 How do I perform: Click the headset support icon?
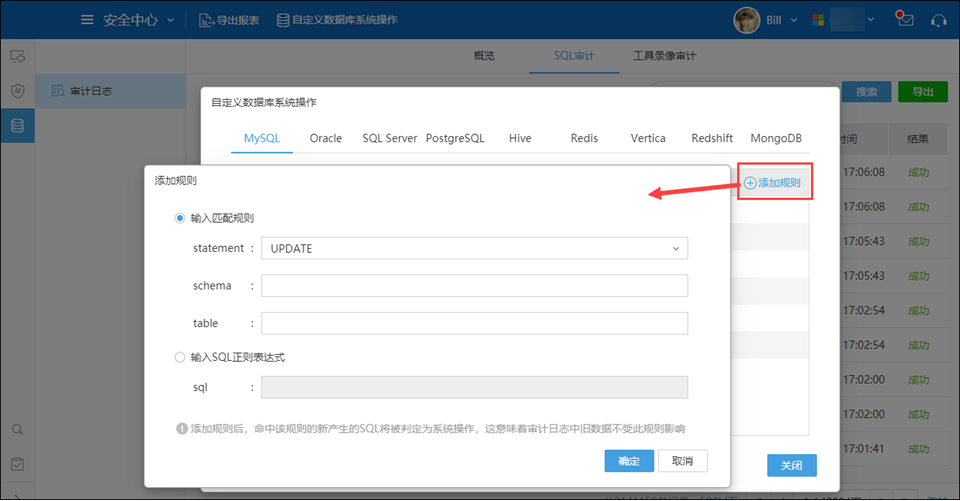(x=938, y=20)
